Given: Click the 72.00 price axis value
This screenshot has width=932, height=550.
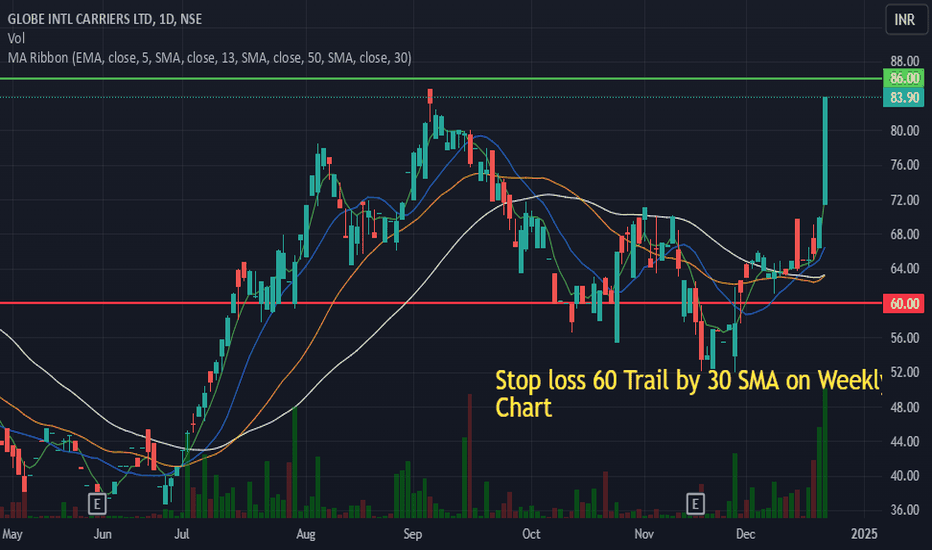Looking at the screenshot, I should [x=905, y=200].
